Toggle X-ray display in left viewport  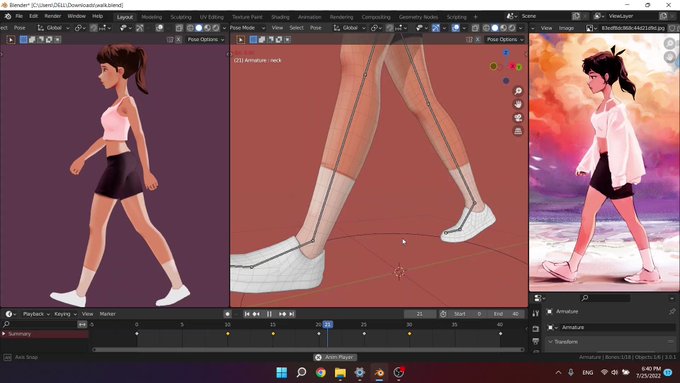click(x=179, y=28)
